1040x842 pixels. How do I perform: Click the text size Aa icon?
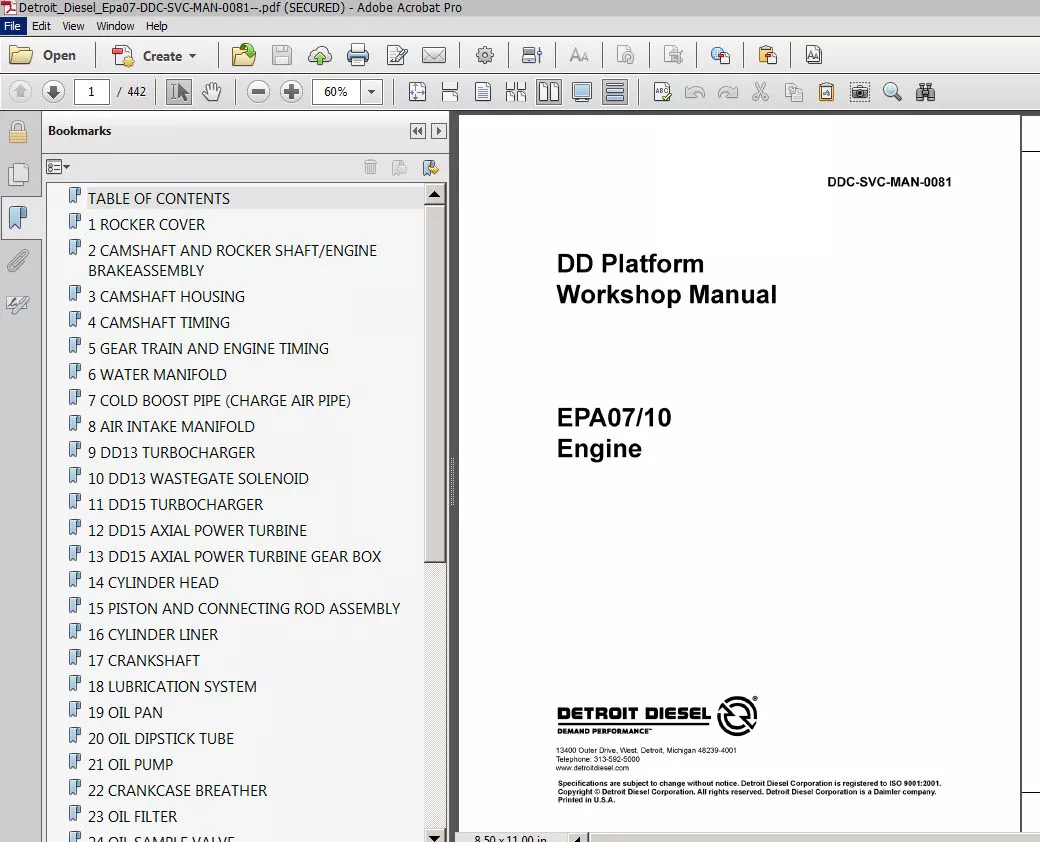578,56
